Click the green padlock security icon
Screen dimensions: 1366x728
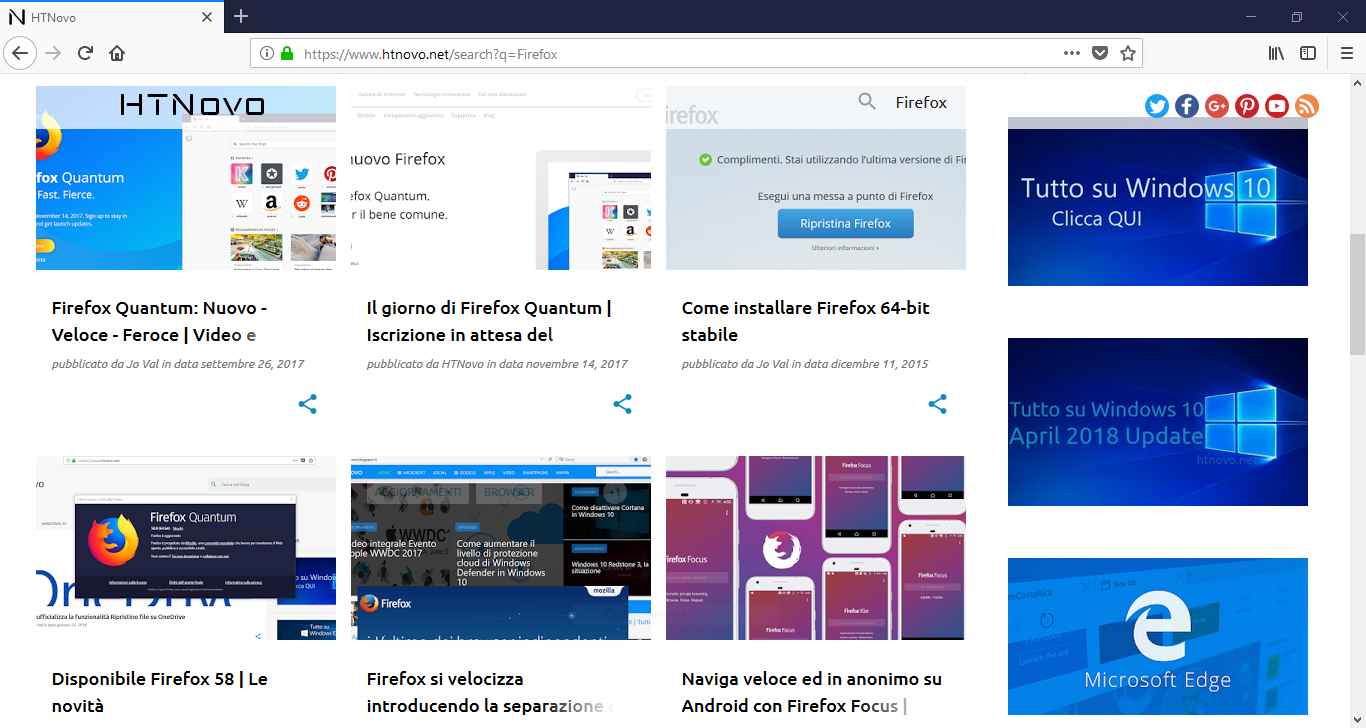287,53
